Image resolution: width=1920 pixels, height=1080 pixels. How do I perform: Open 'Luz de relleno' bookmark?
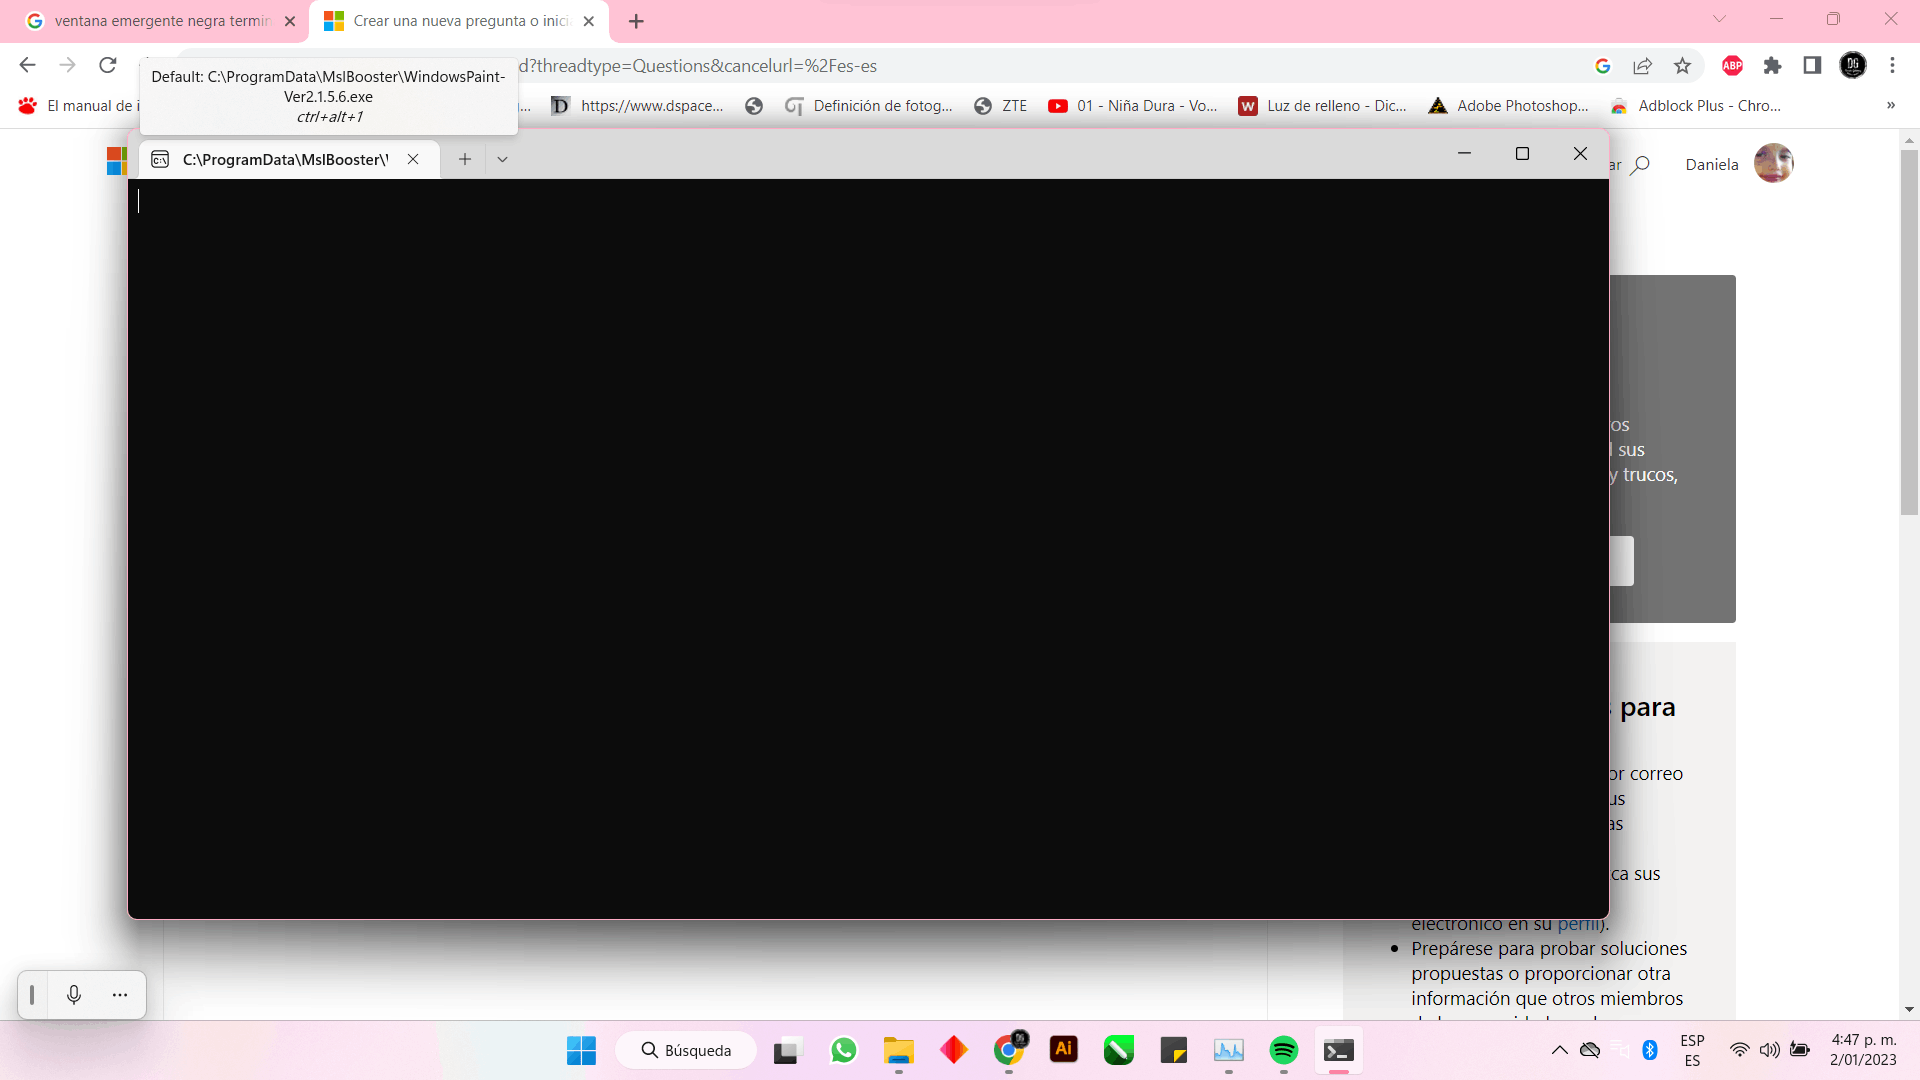pos(1323,106)
